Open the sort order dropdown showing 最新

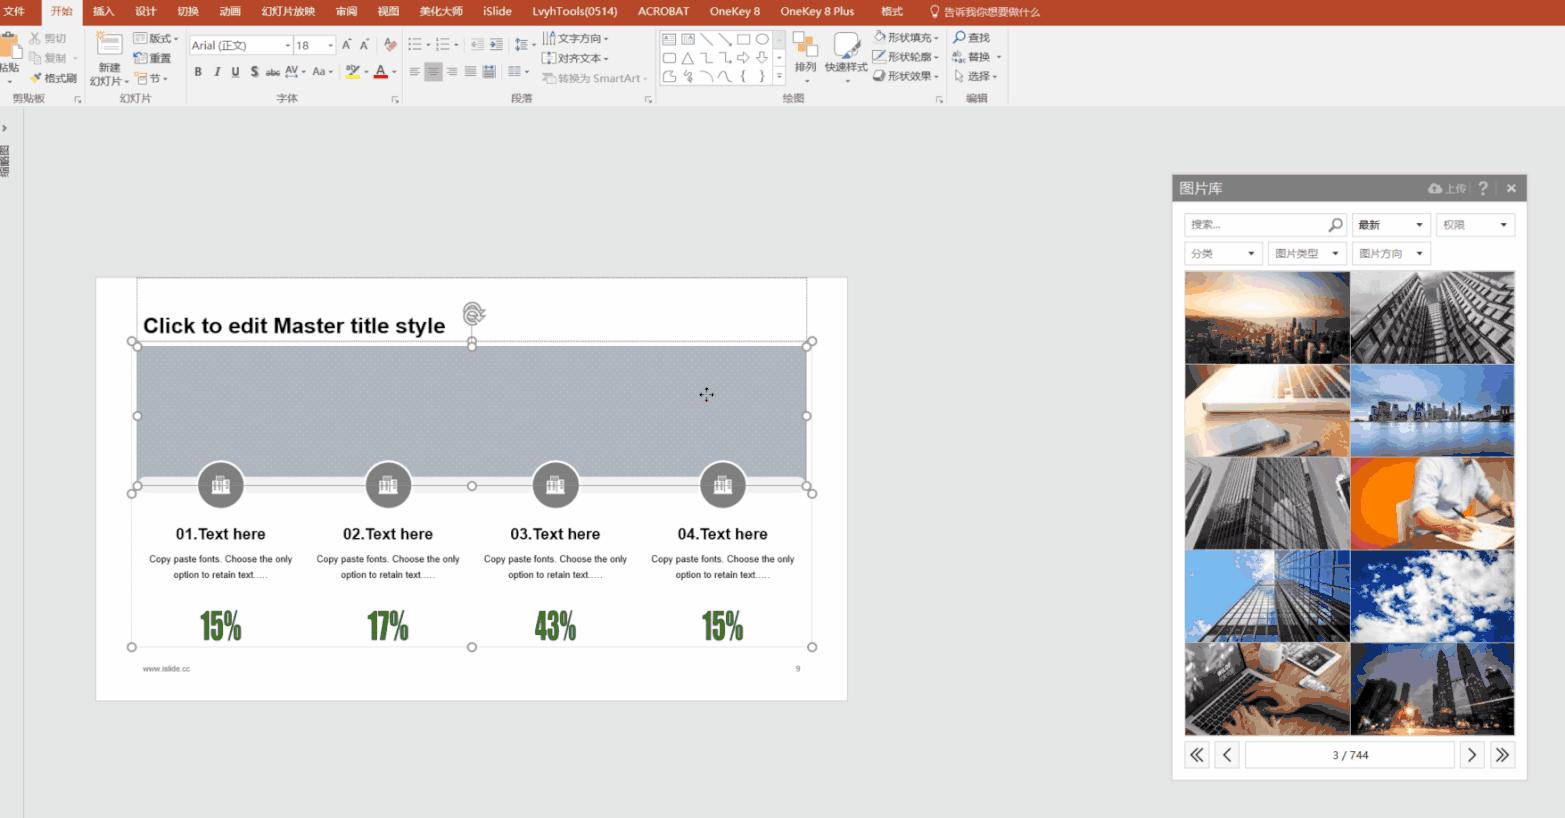point(1391,225)
